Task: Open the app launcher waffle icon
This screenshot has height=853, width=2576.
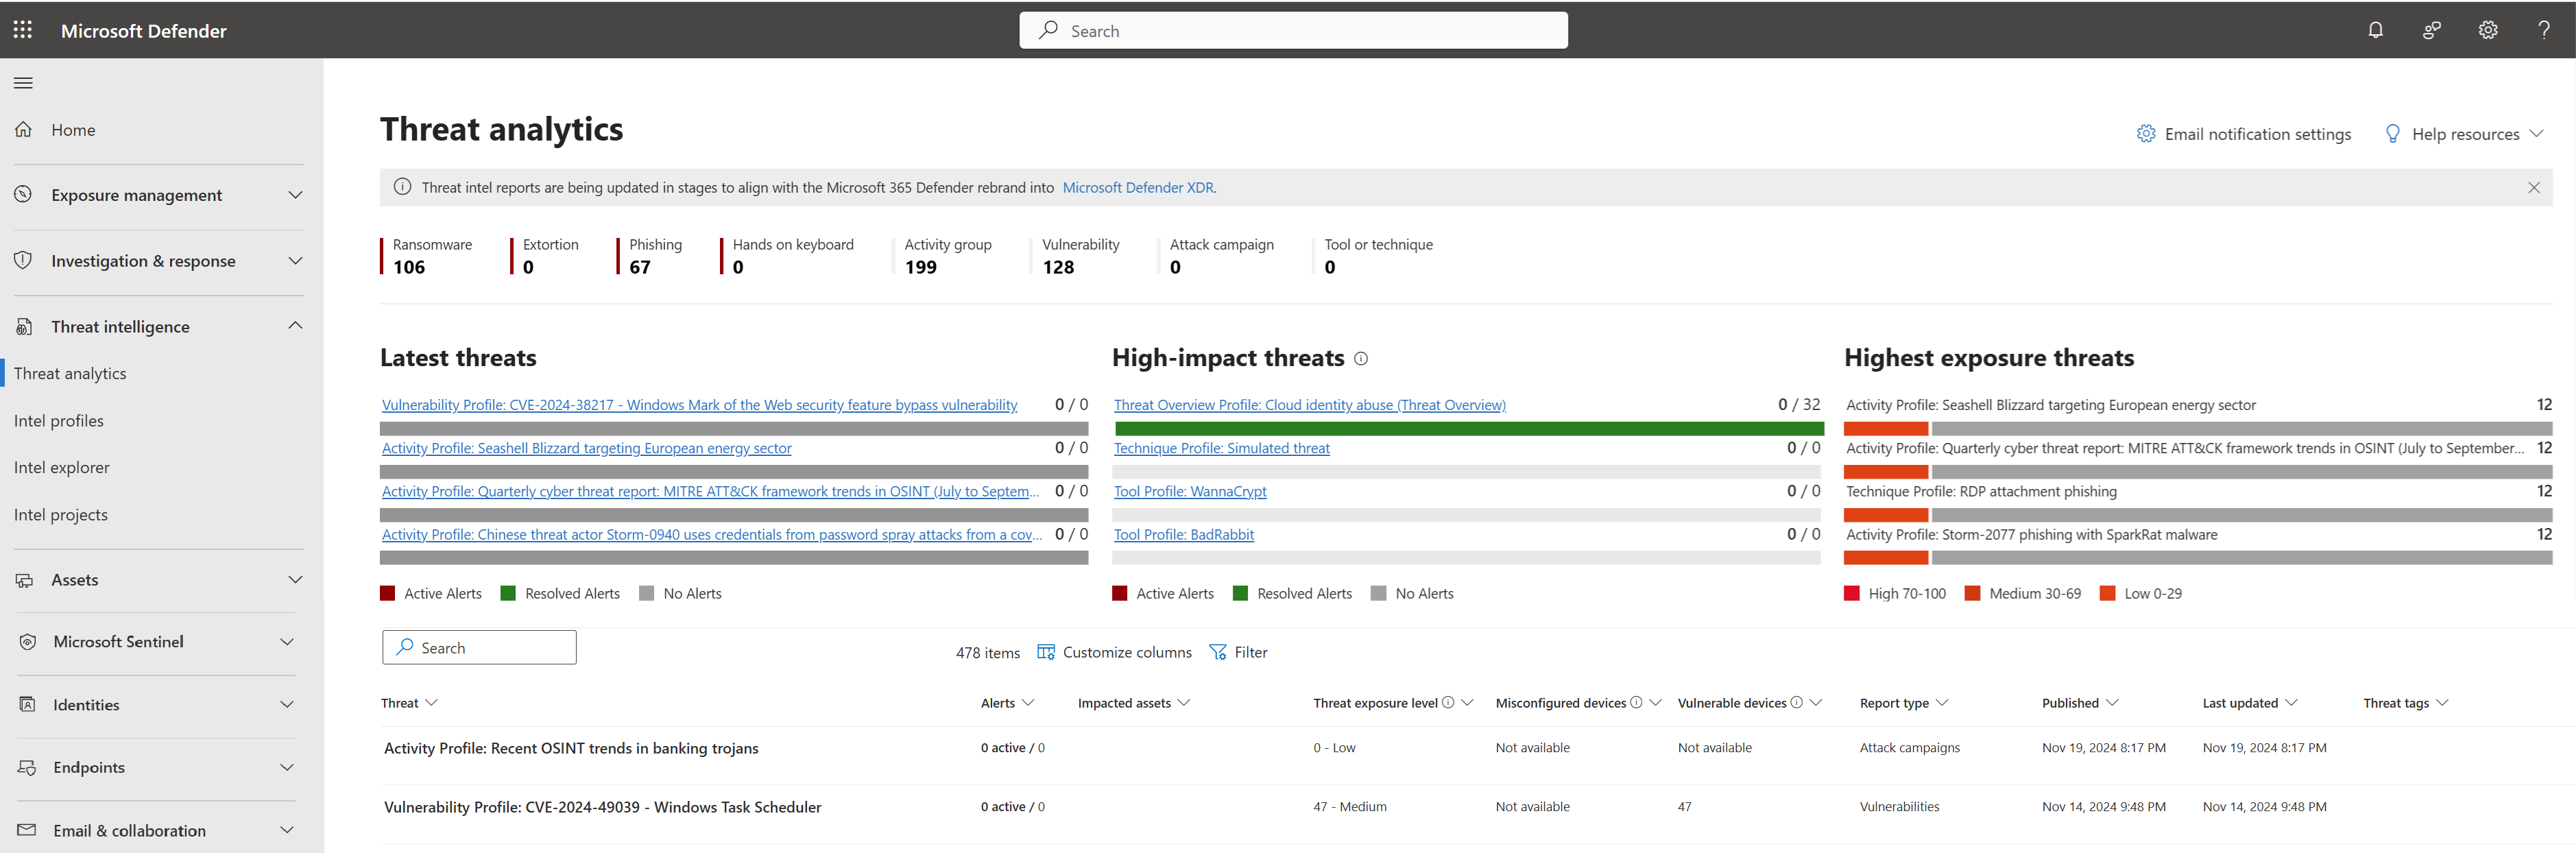Action: (x=23, y=30)
